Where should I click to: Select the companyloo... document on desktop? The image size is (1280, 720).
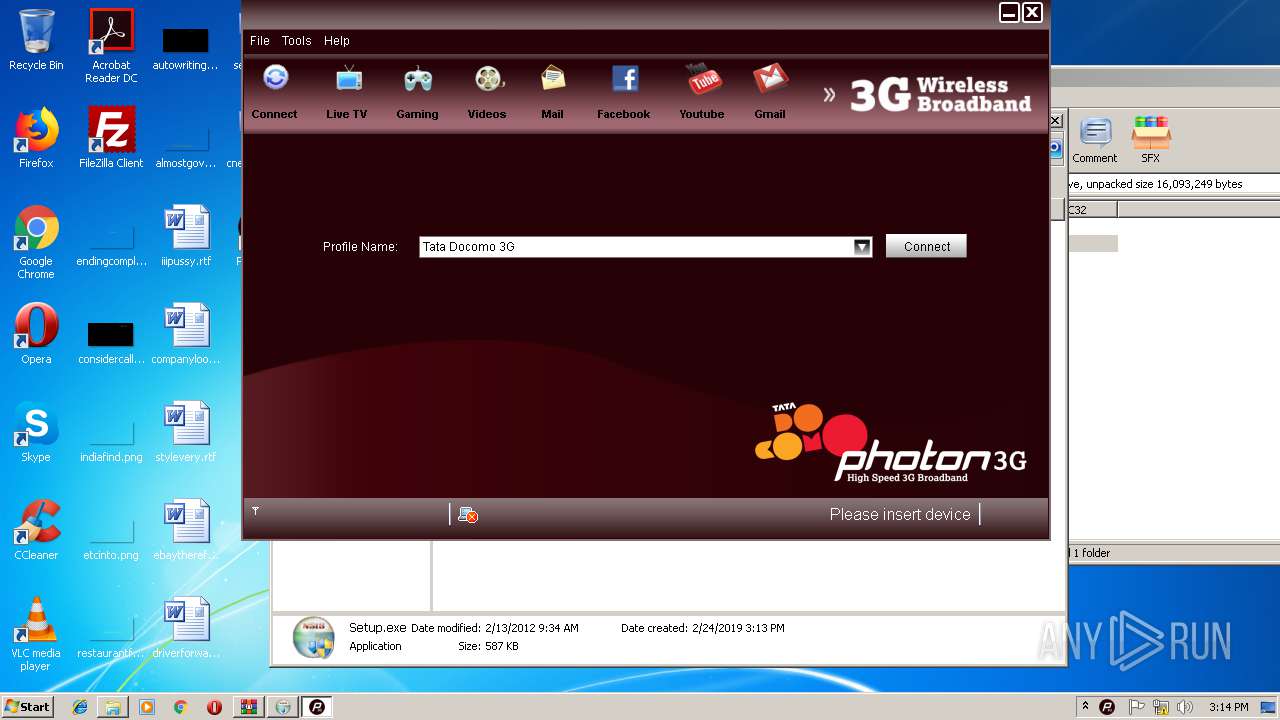(186, 334)
